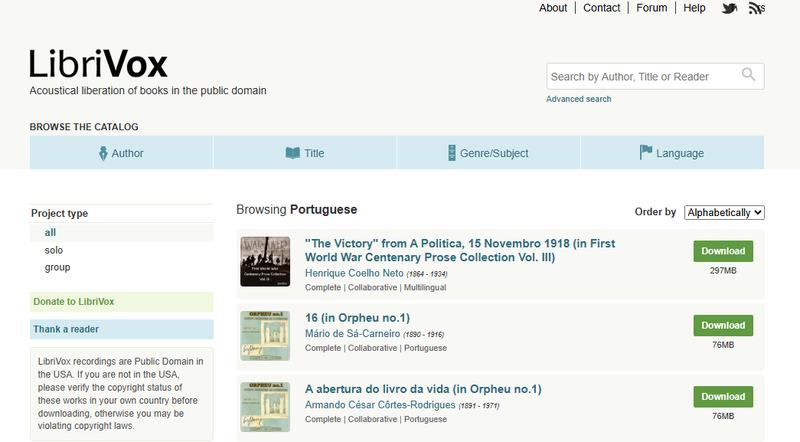Browse catalog by Title tab
800x442 pixels.
305,153
